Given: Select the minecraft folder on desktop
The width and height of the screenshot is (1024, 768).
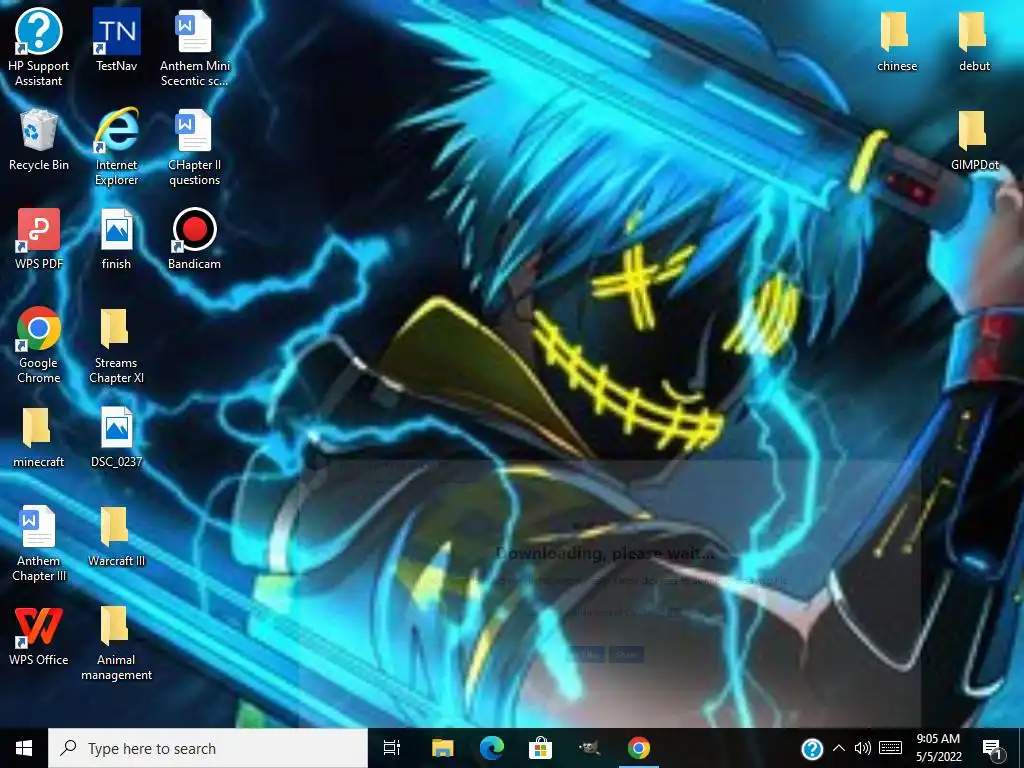Looking at the screenshot, I should [39, 438].
